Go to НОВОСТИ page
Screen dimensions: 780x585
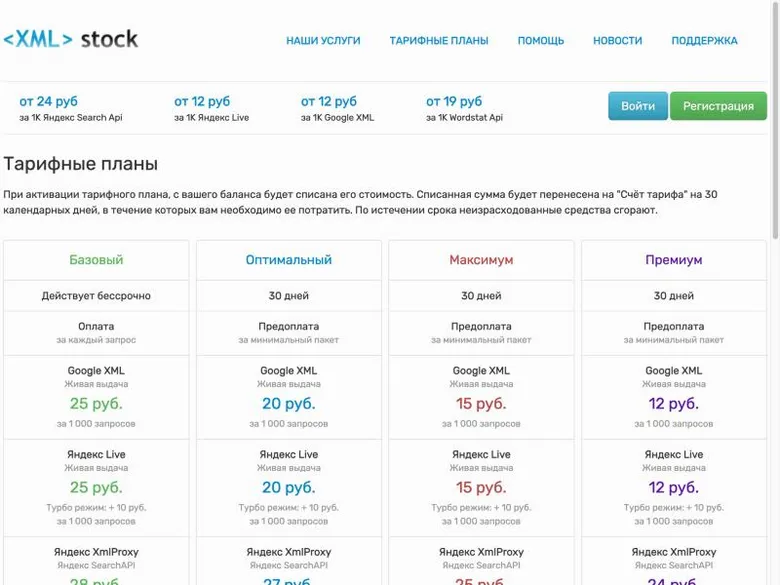point(617,41)
